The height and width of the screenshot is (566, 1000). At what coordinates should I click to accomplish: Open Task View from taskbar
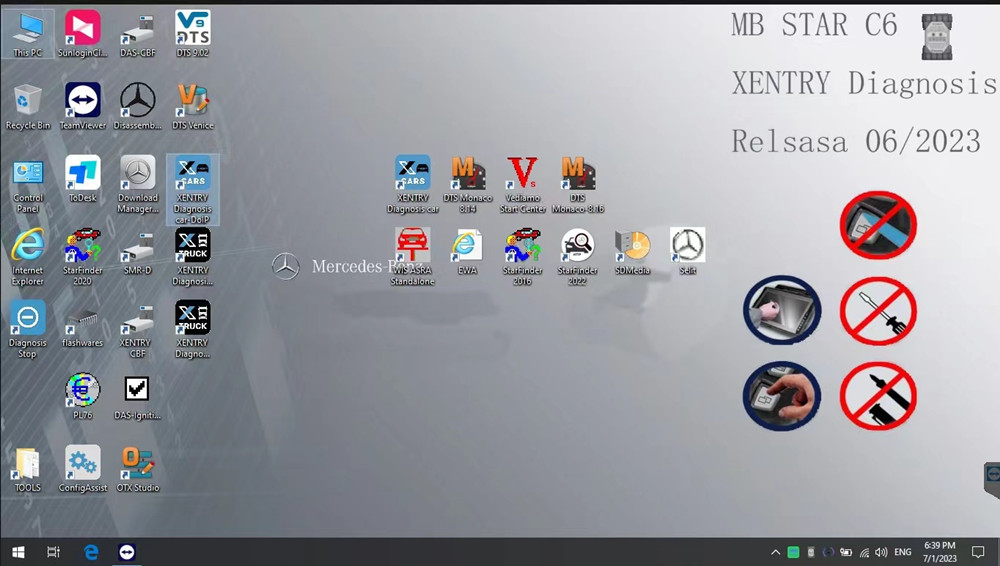click(x=54, y=552)
